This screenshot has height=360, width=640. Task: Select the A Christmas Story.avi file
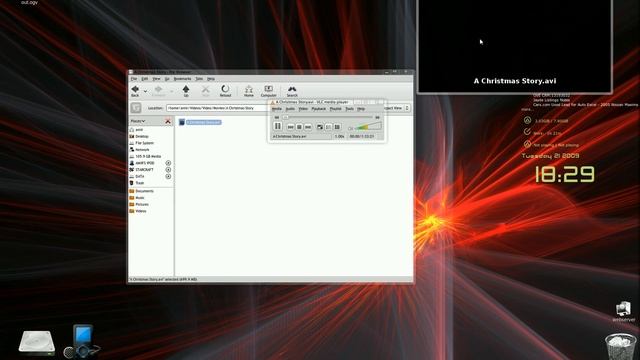point(200,122)
